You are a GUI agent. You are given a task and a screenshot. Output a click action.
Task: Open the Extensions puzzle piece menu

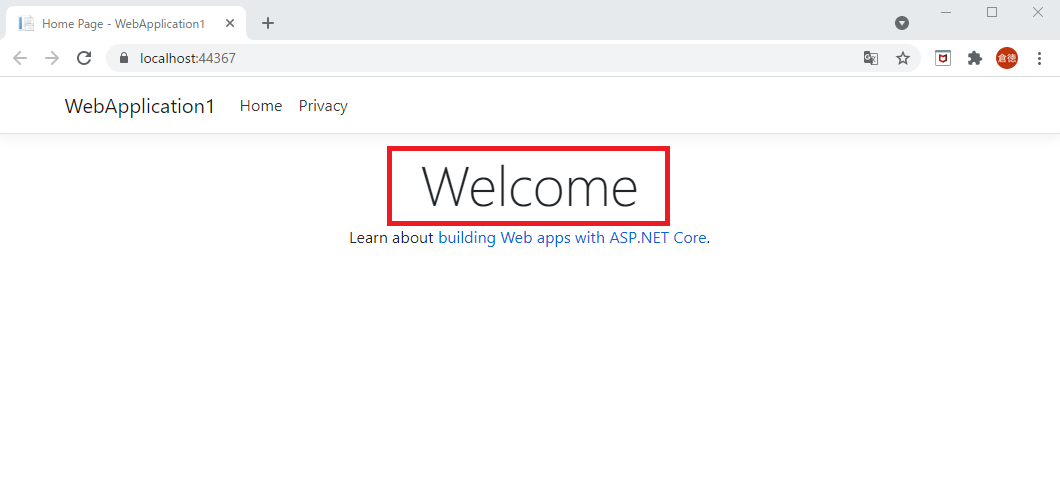tap(974, 58)
